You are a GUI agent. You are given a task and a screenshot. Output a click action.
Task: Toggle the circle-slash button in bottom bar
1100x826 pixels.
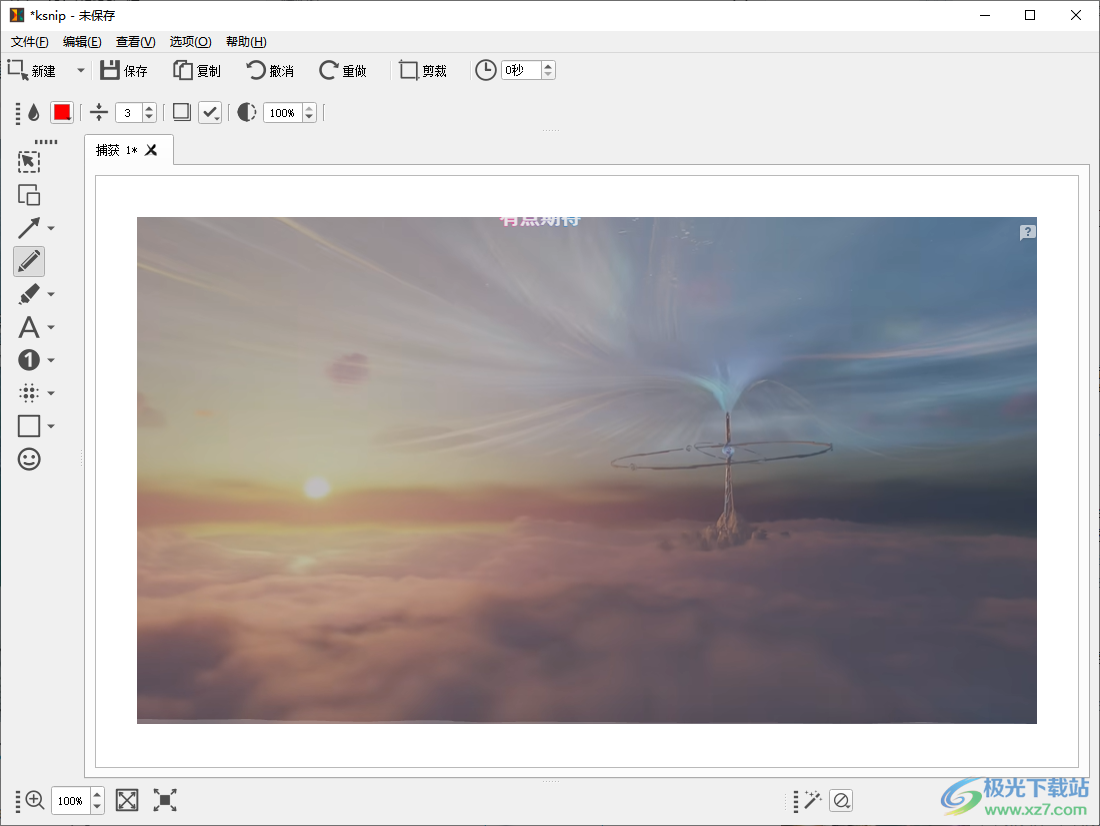tap(841, 800)
